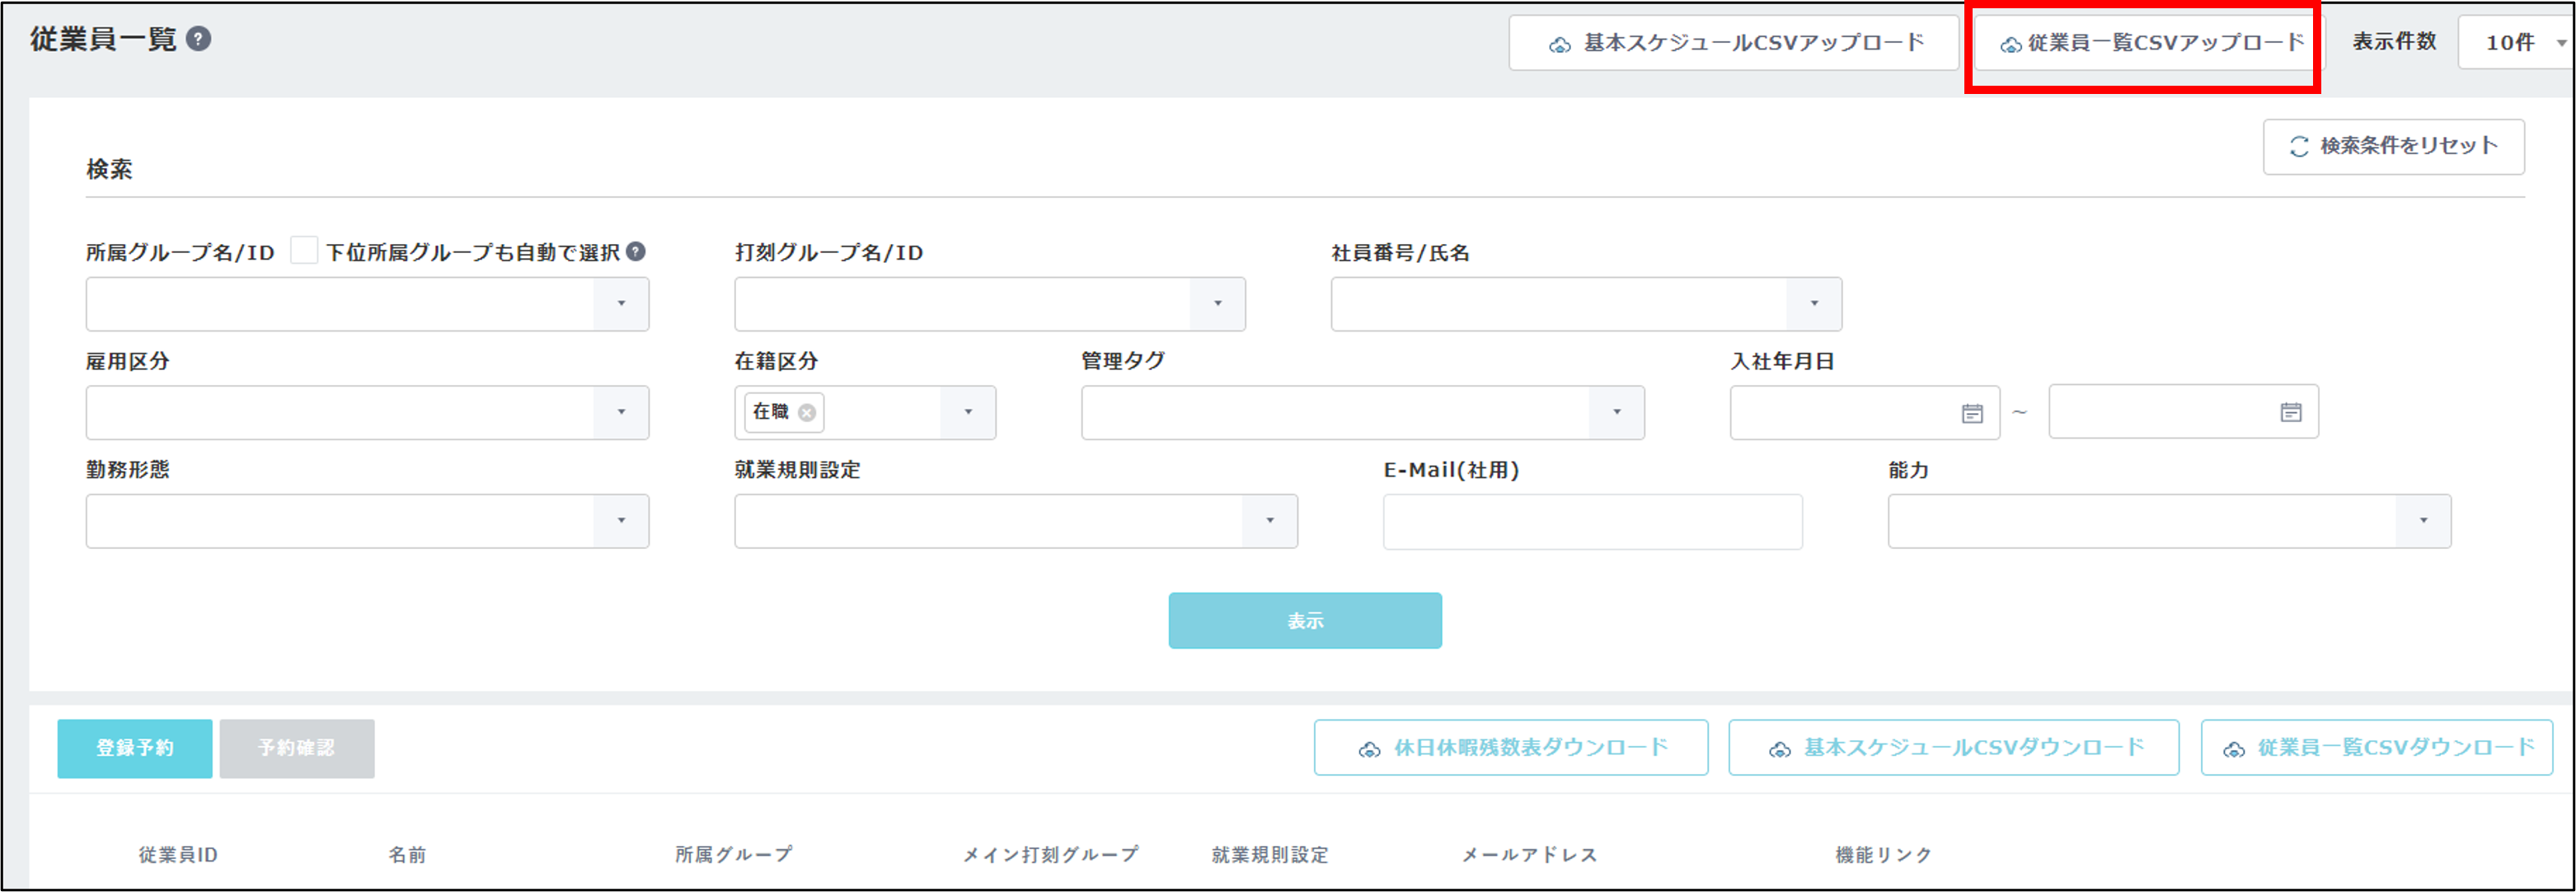Screen dimensions: 2576x892
Task: Open 雇用区分 dropdown list
Action: [621, 412]
